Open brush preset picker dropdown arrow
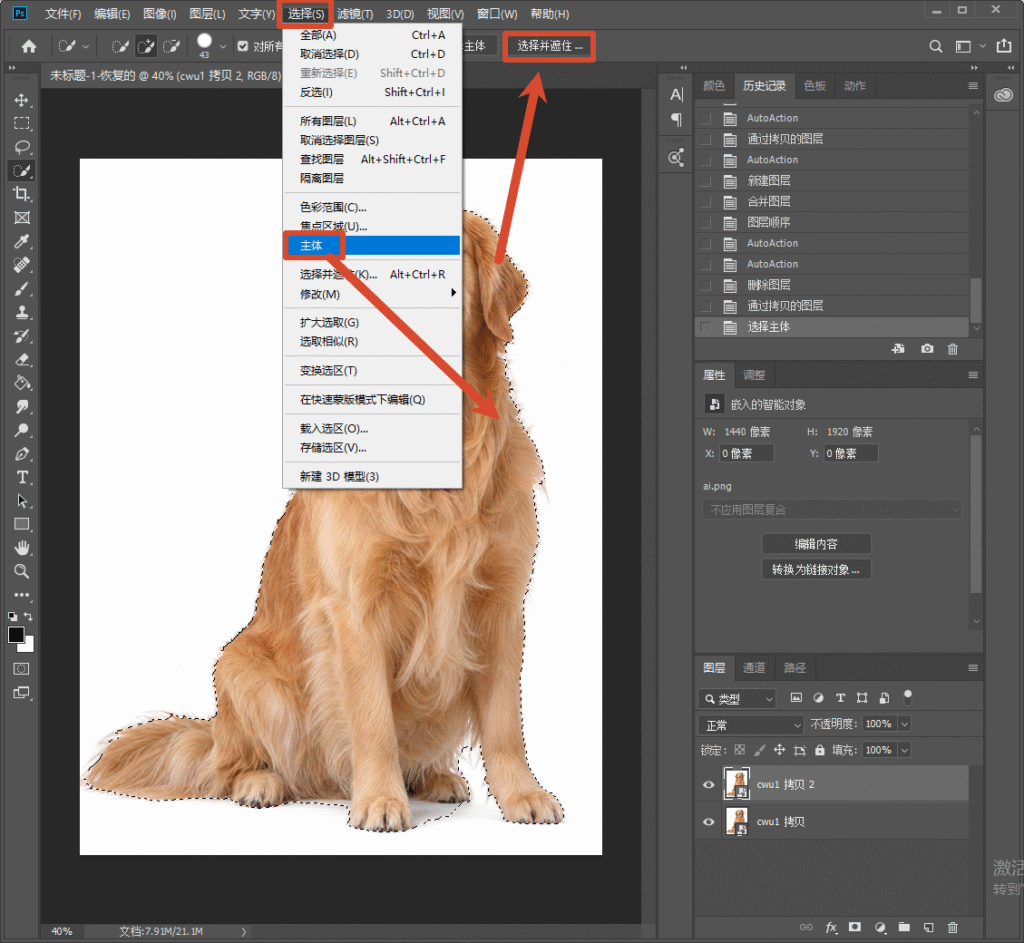 (223, 47)
